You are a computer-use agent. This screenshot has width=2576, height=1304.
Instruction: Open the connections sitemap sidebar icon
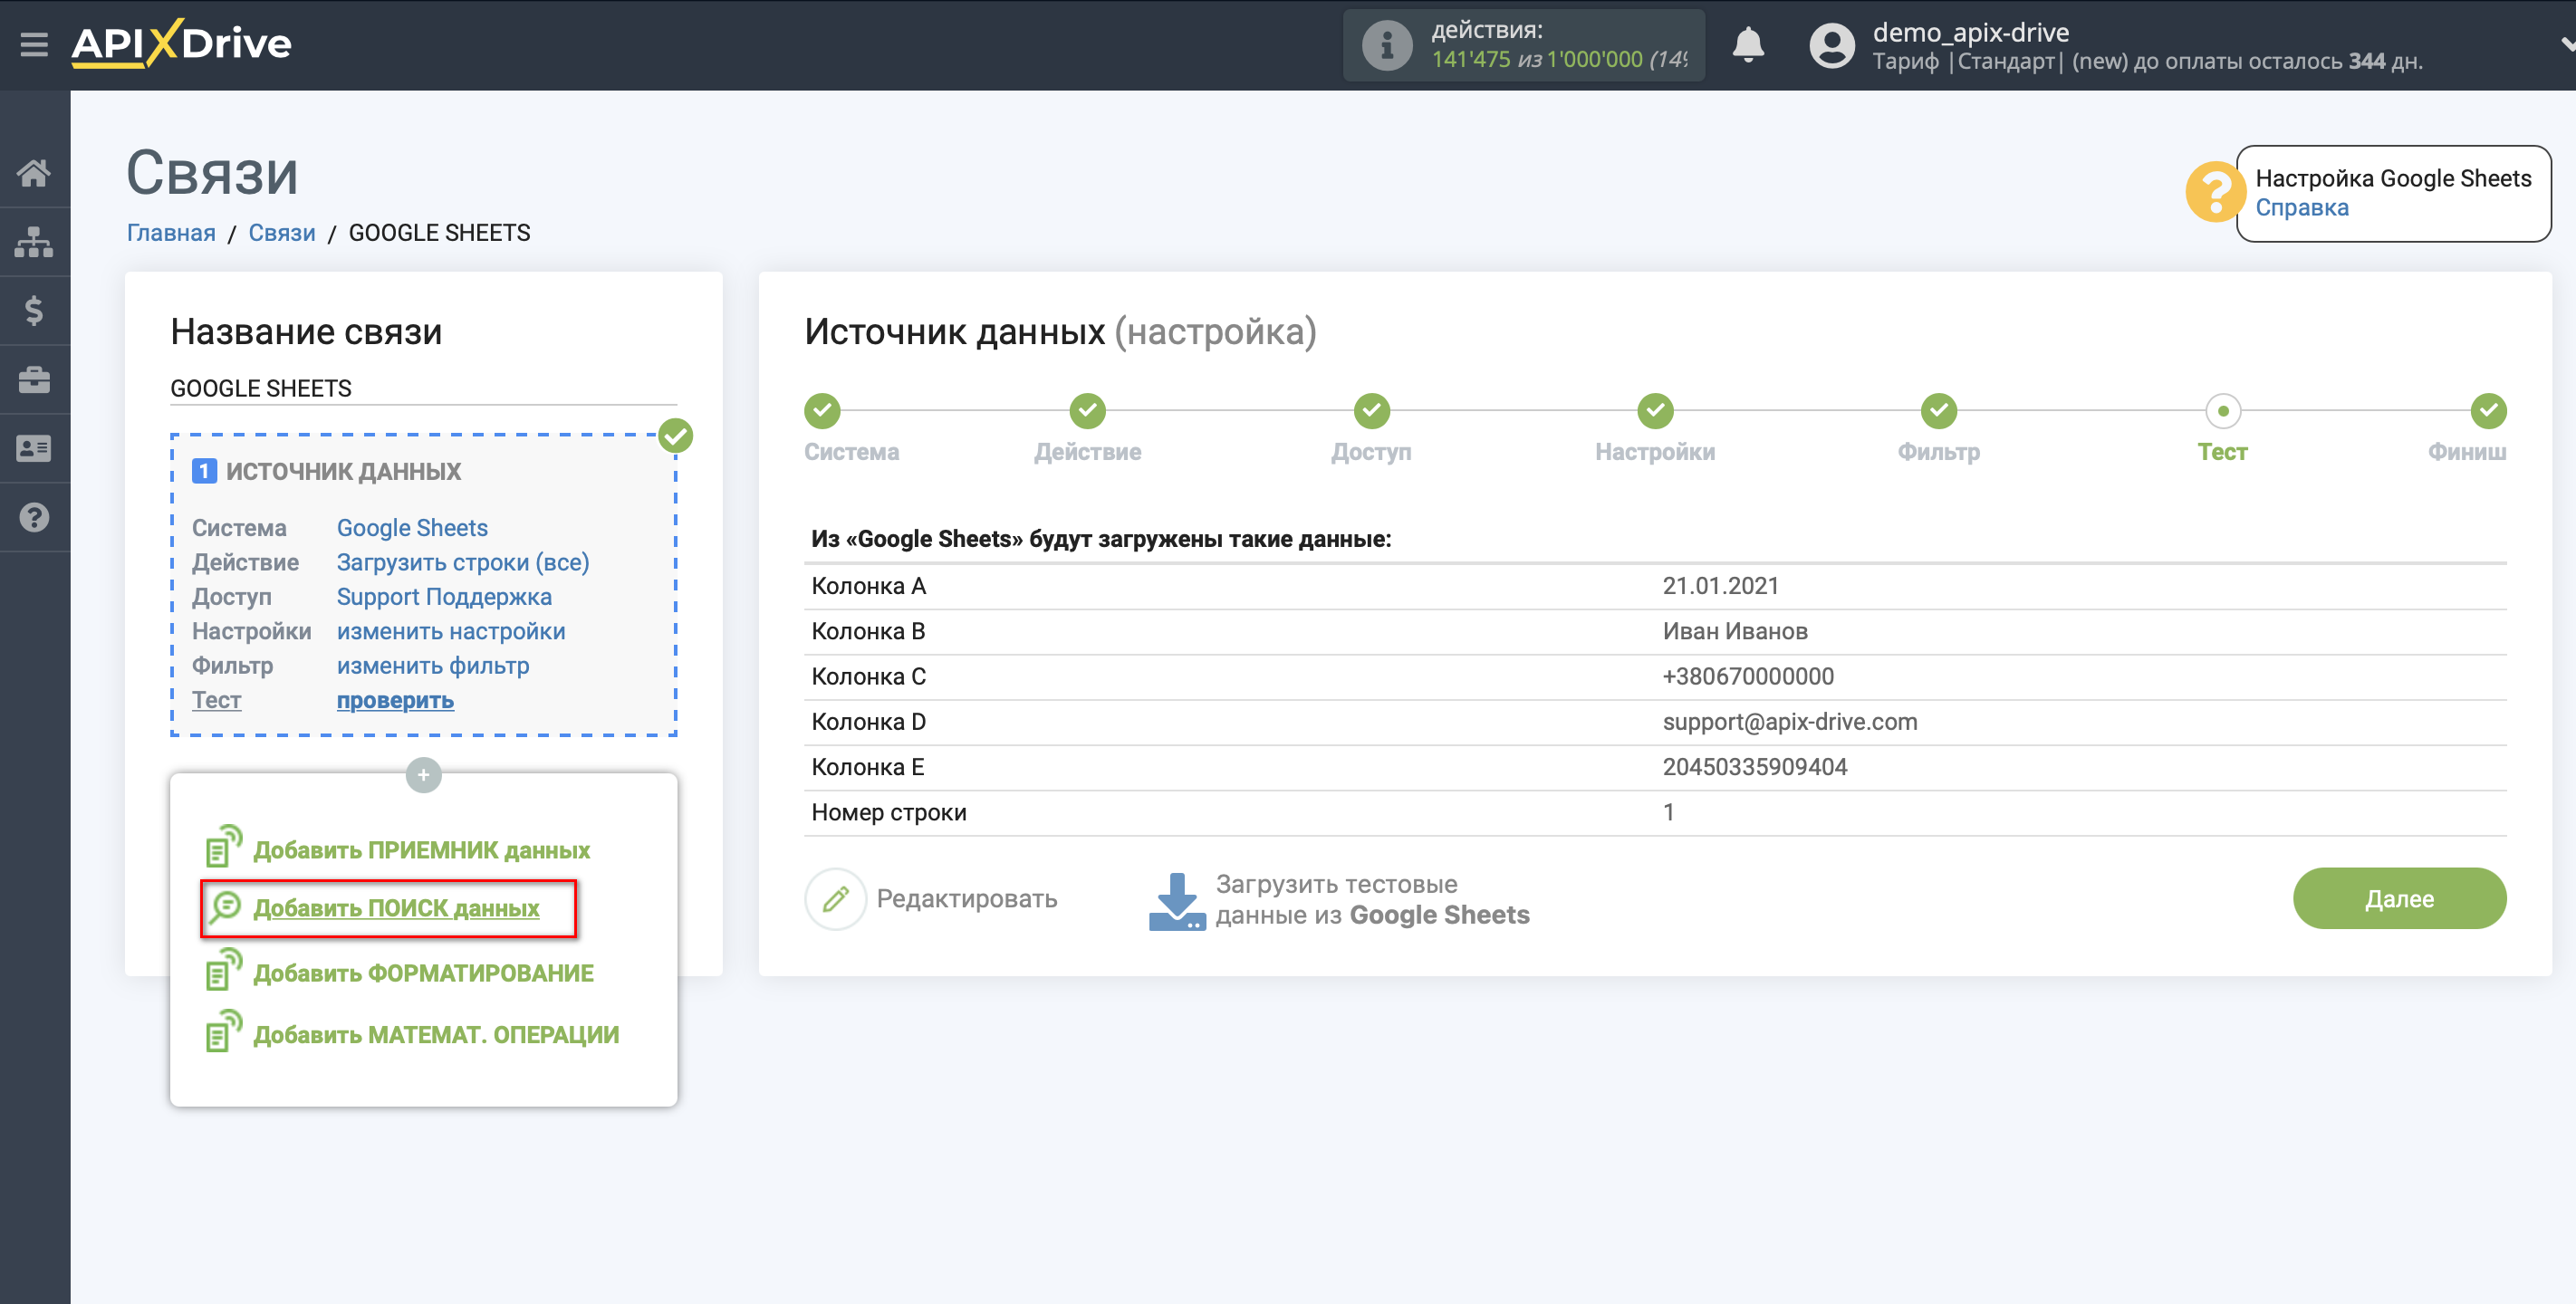coord(34,242)
